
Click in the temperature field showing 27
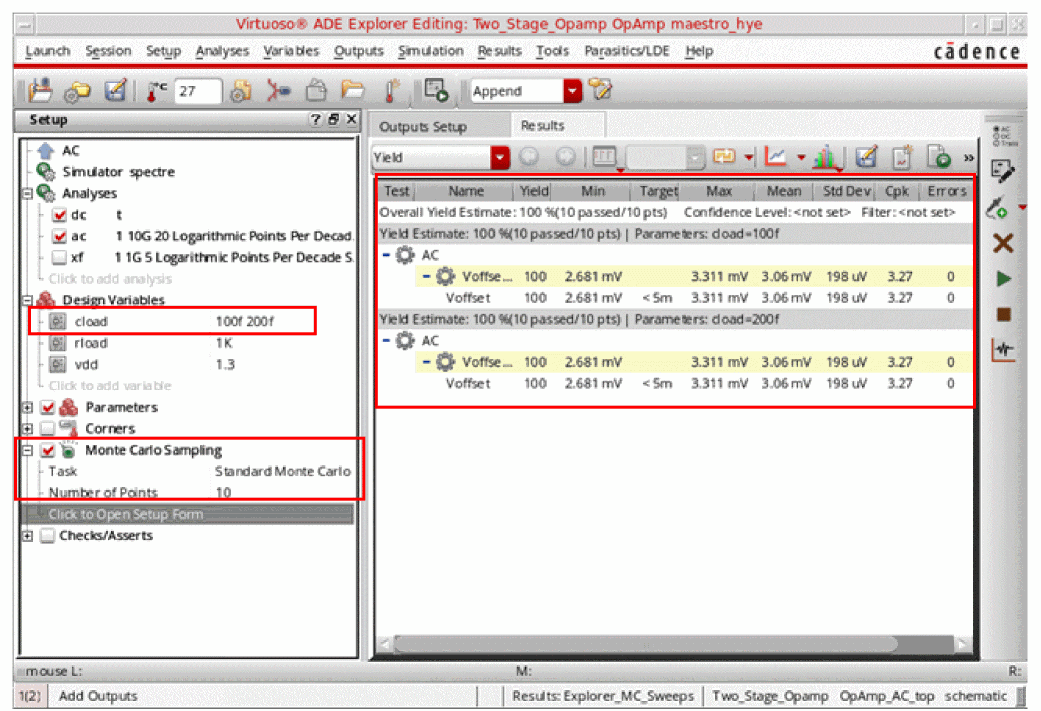click(197, 91)
